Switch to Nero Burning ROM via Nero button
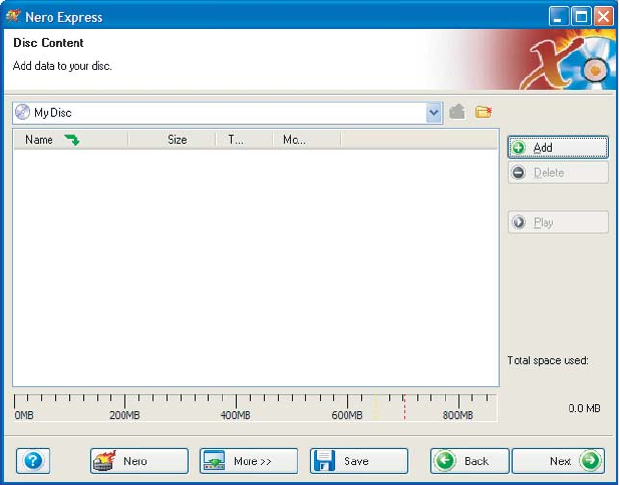Image resolution: width=620 pixels, height=485 pixels. (139, 460)
